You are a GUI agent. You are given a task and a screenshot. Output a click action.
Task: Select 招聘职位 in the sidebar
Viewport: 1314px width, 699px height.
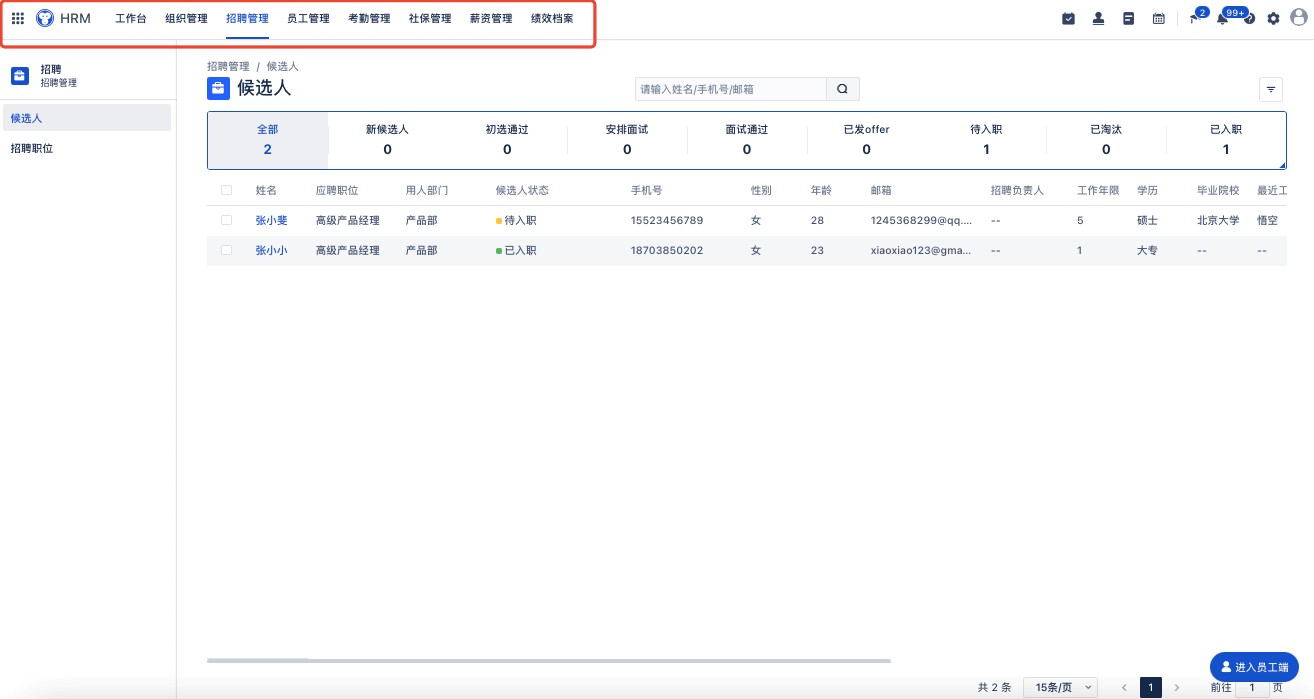click(x=87, y=148)
